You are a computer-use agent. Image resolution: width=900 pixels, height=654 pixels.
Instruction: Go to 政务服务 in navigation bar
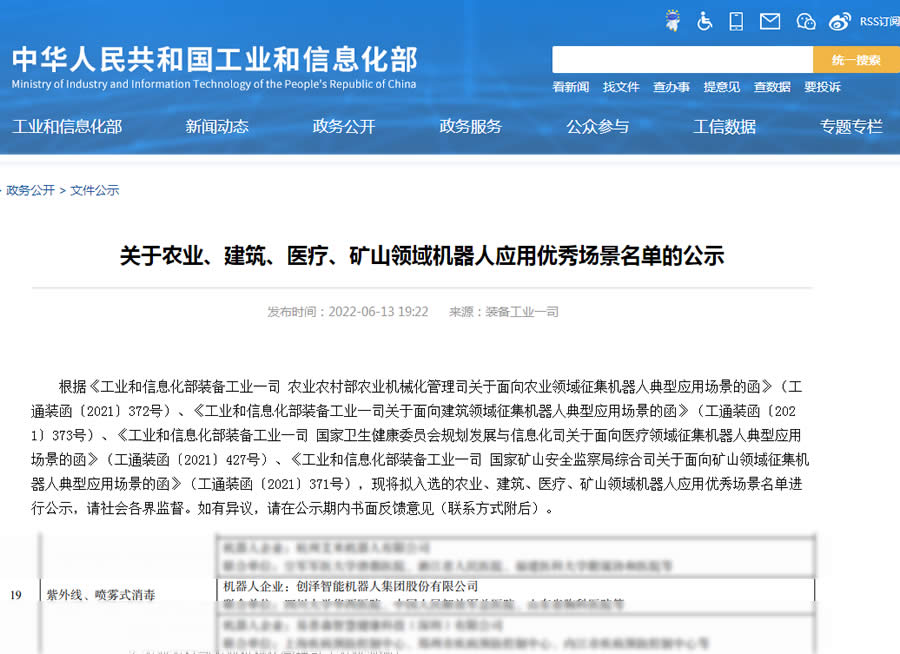471,127
